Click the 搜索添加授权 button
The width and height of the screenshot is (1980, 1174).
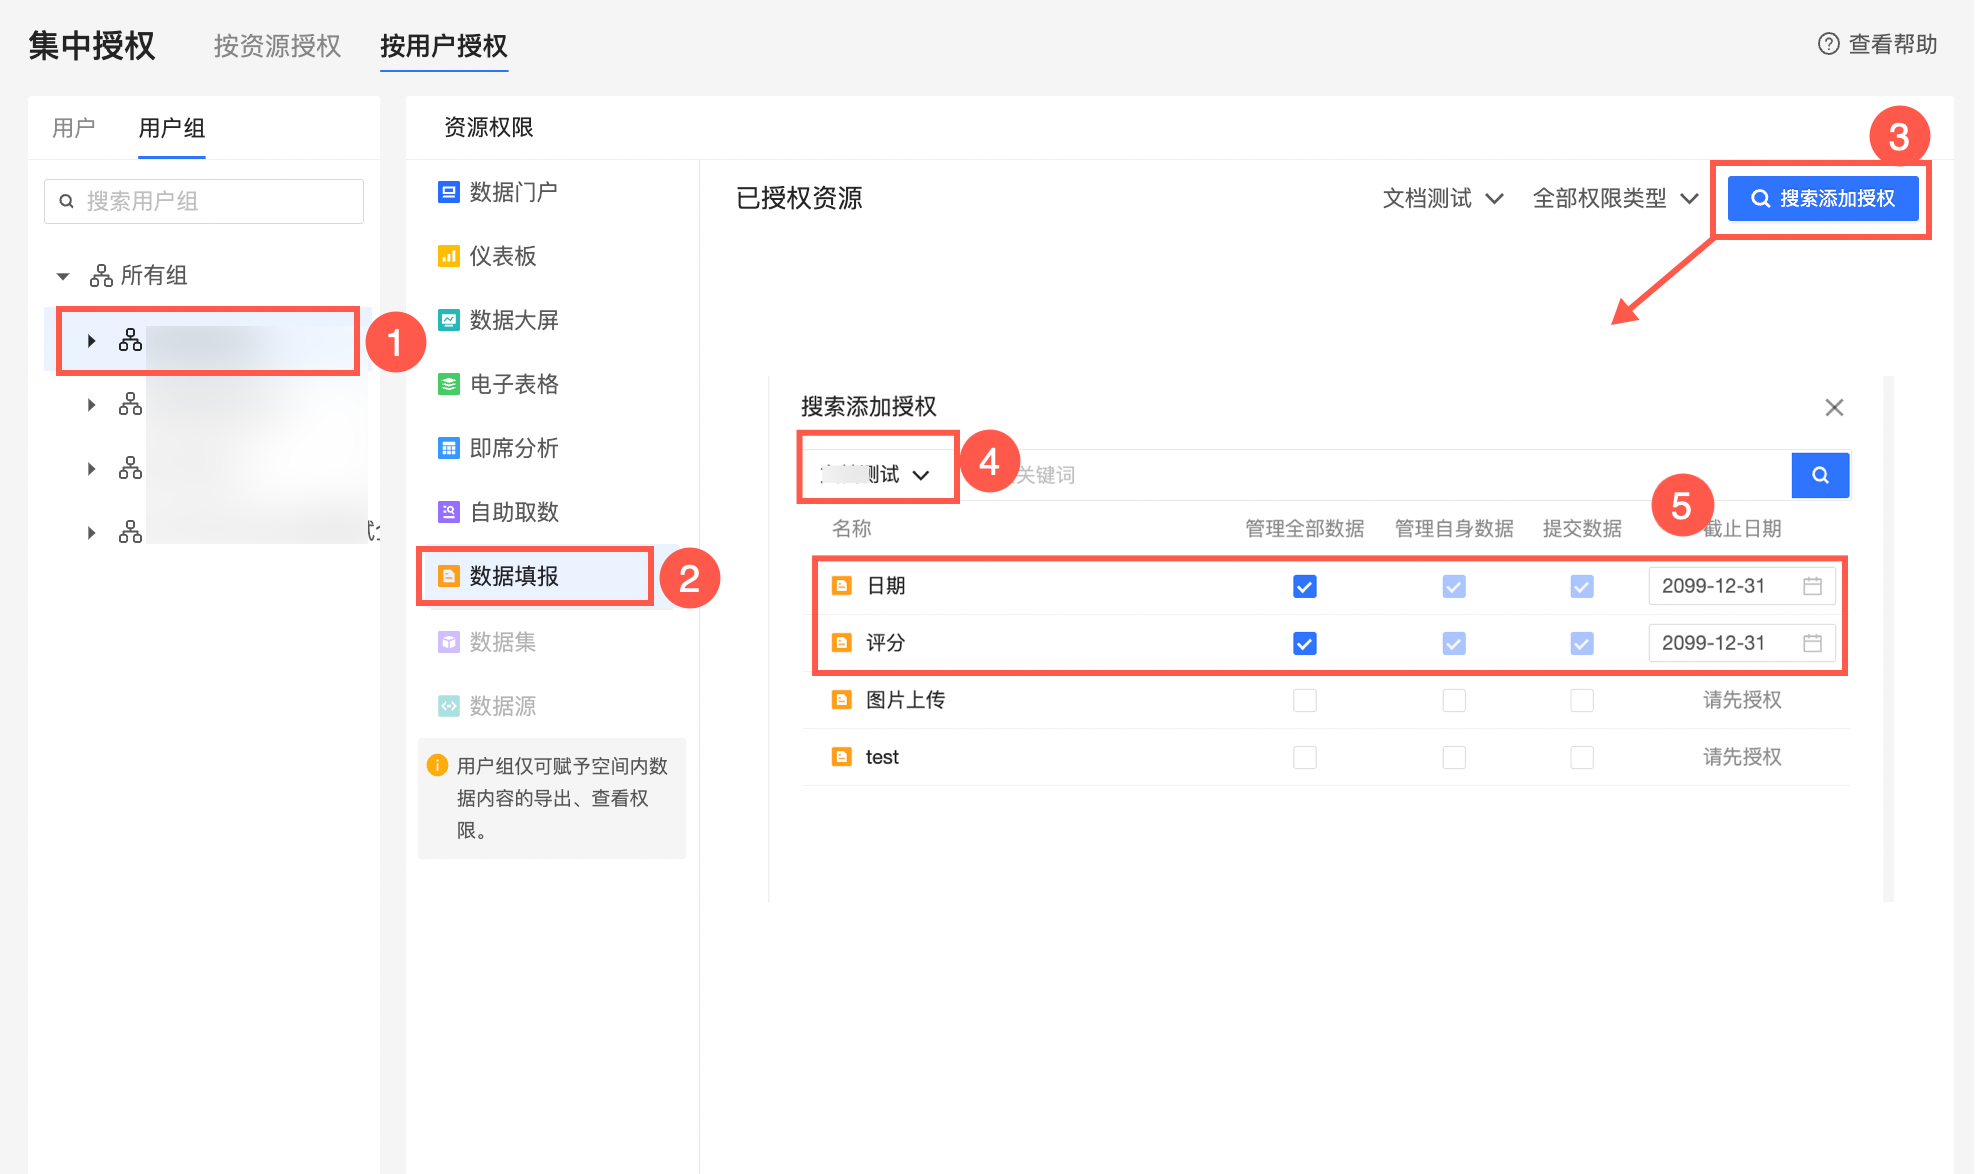click(x=1822, y=198)
